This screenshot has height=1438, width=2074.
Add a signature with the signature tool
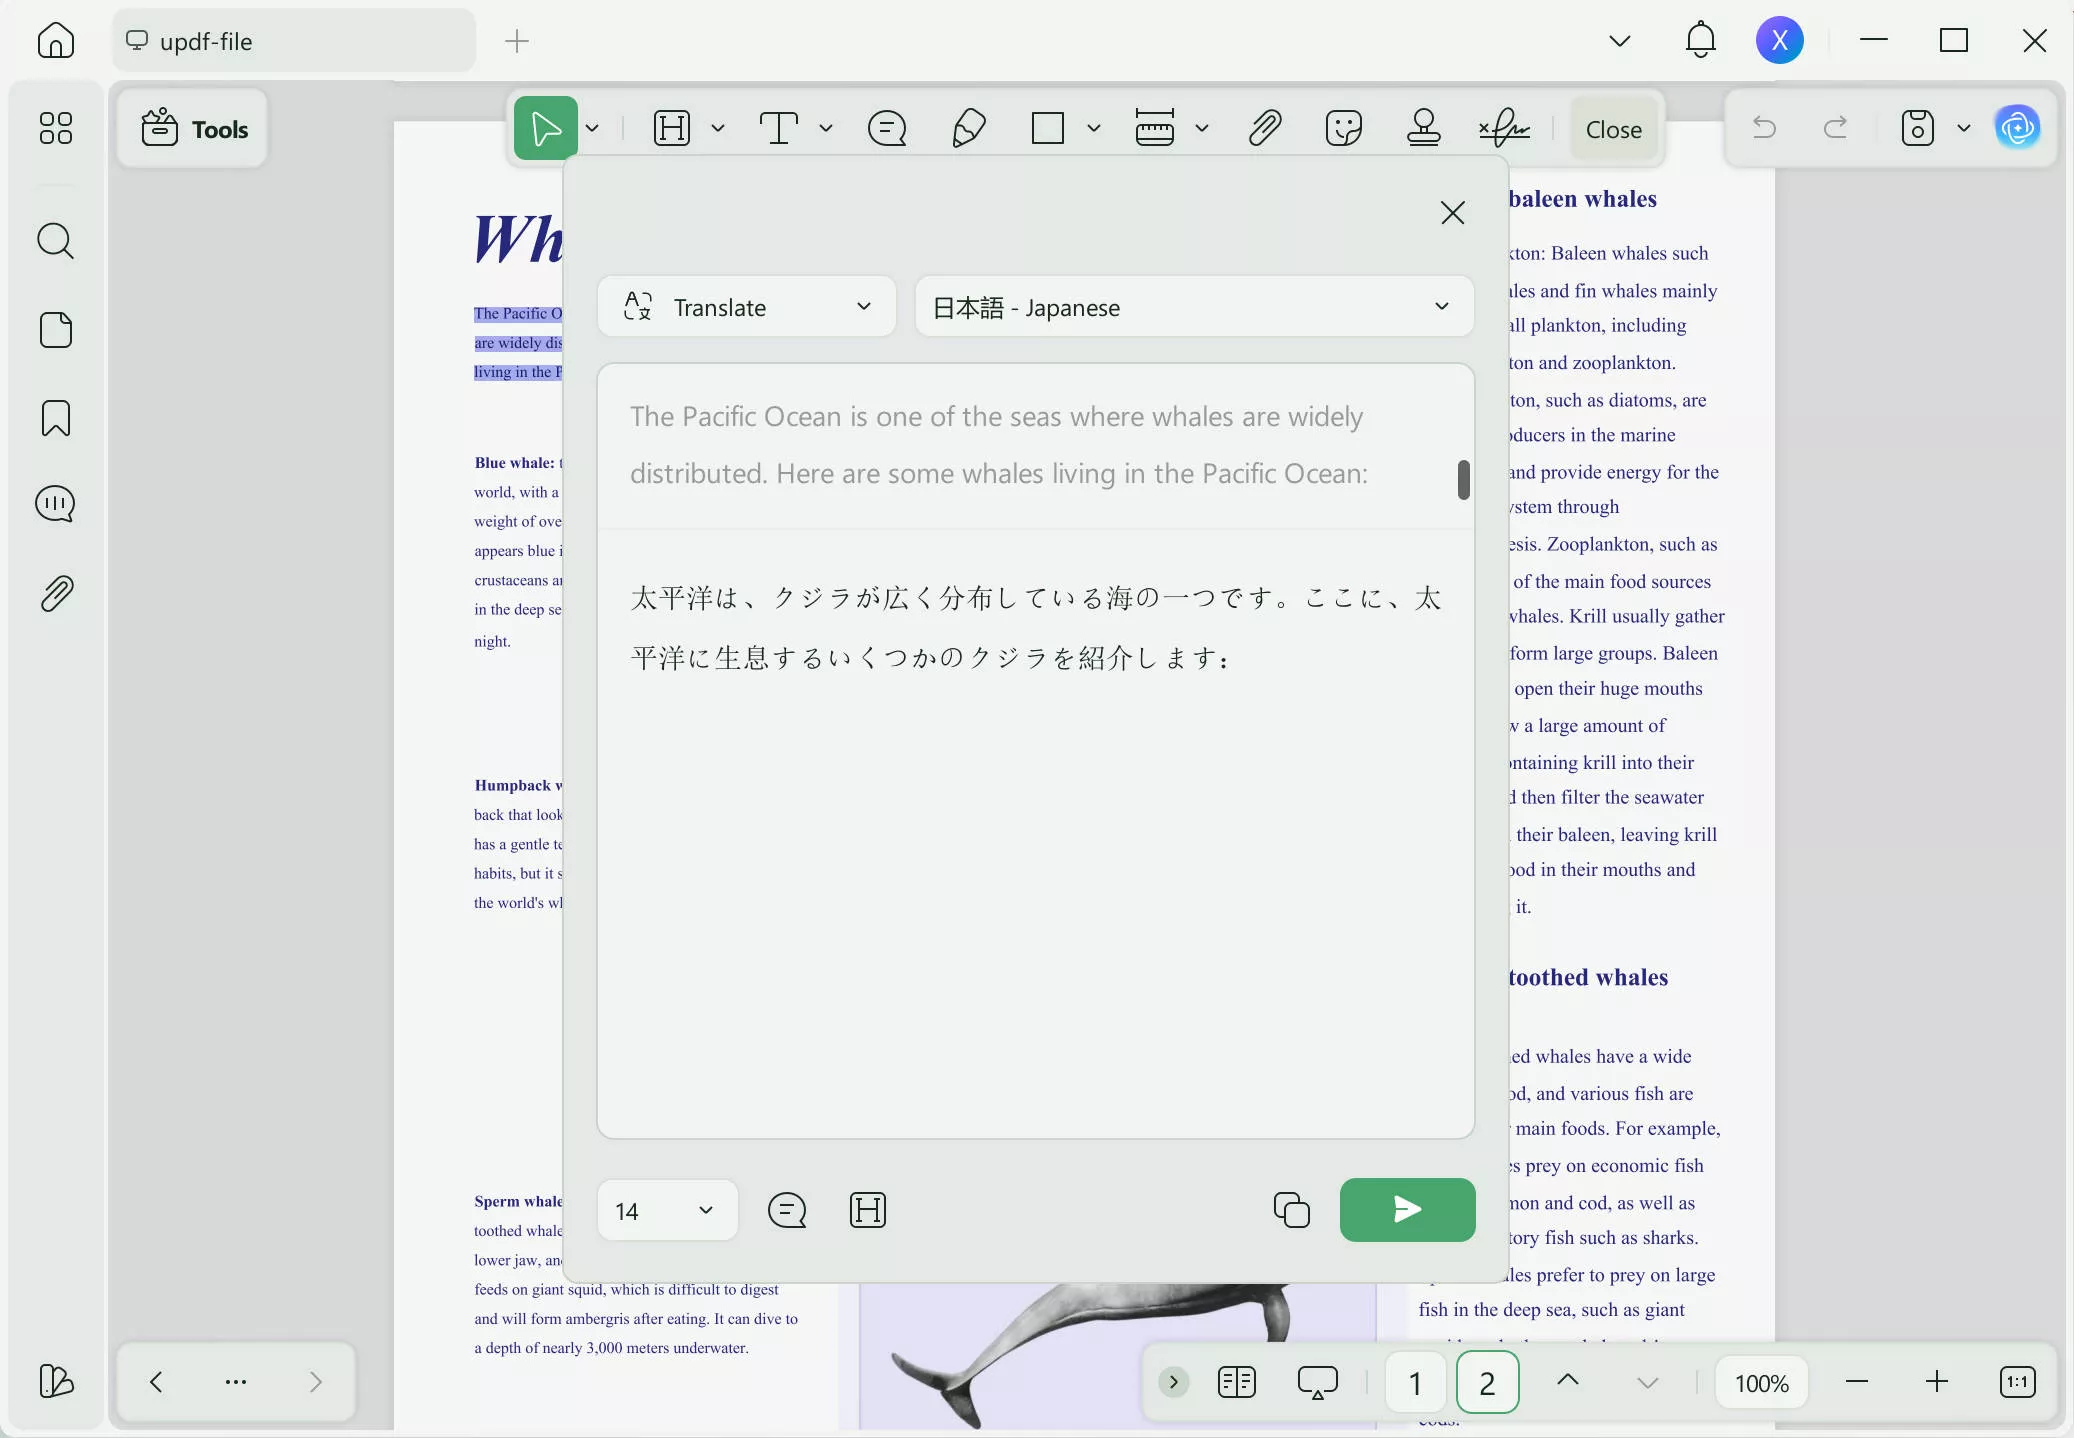[x=1503, y=128]
